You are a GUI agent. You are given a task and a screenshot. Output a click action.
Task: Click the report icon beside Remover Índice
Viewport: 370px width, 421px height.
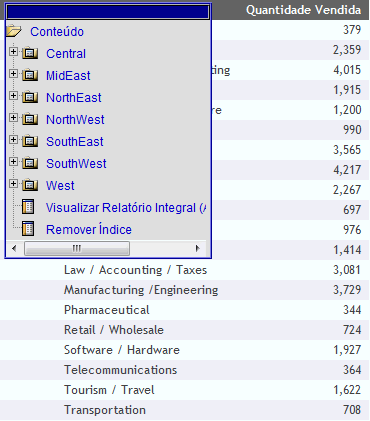point(28,229)
